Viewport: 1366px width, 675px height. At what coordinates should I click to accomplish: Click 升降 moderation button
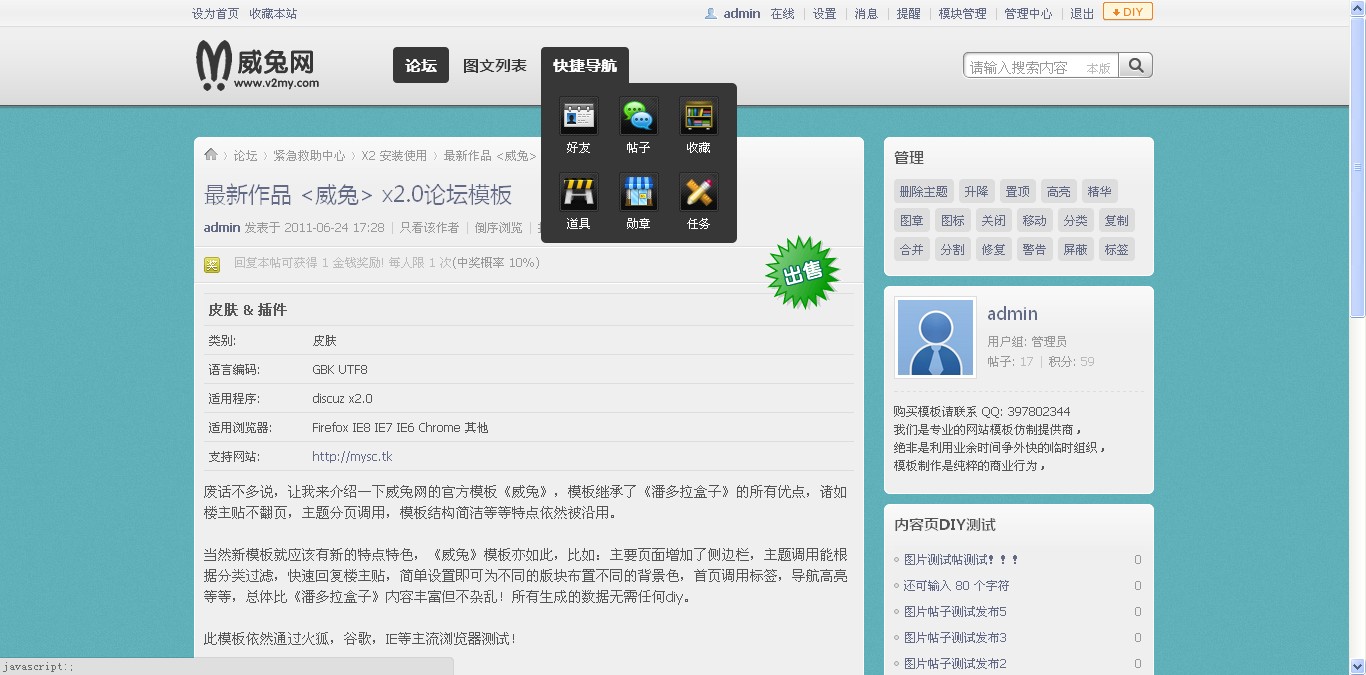pos(976,192)
